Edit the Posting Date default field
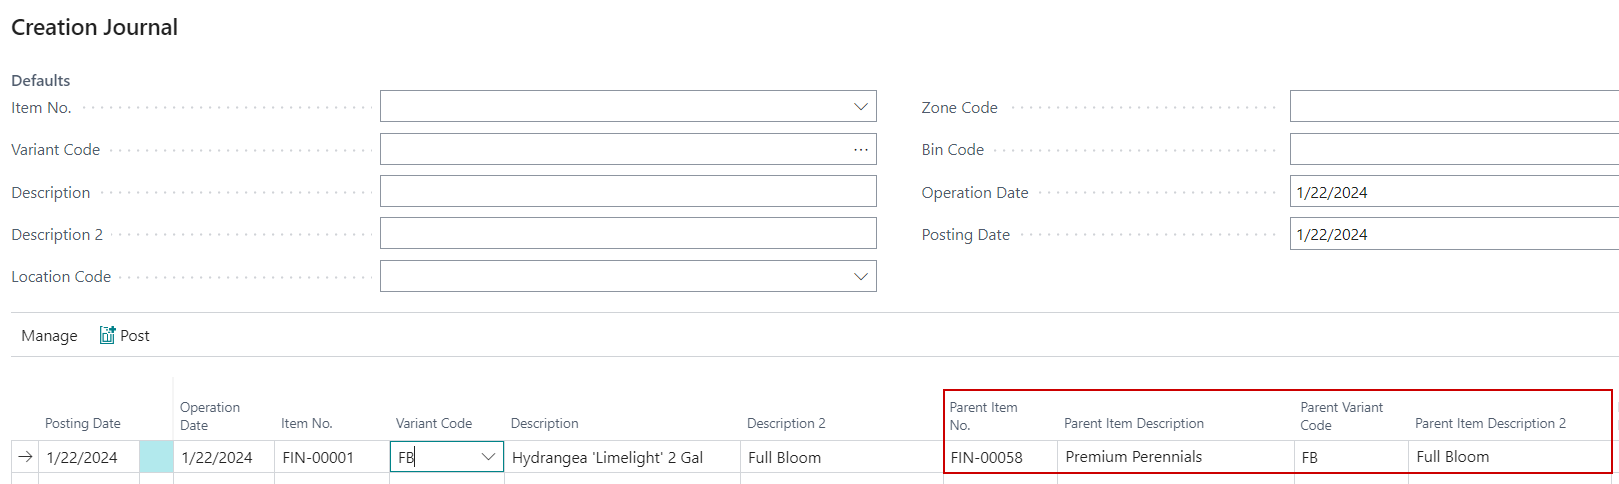1619x484 pixels. click(x=1452, y=234)
